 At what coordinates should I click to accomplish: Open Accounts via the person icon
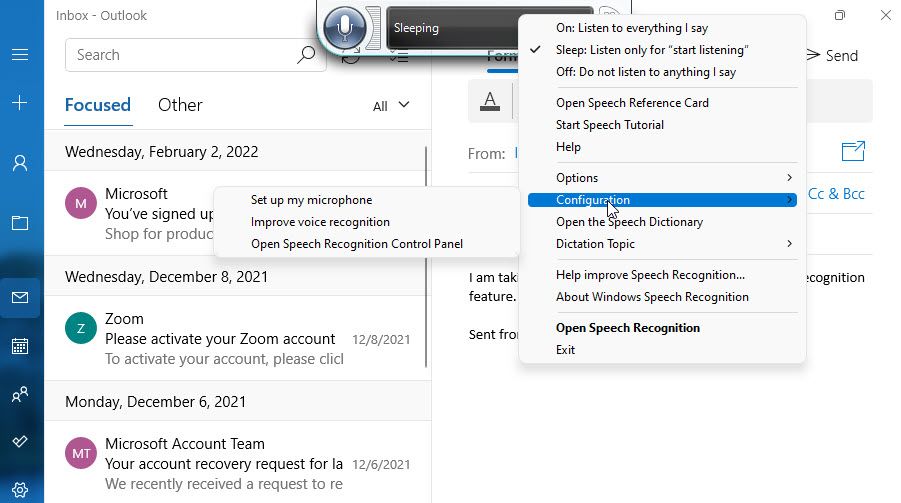point(20,163)
